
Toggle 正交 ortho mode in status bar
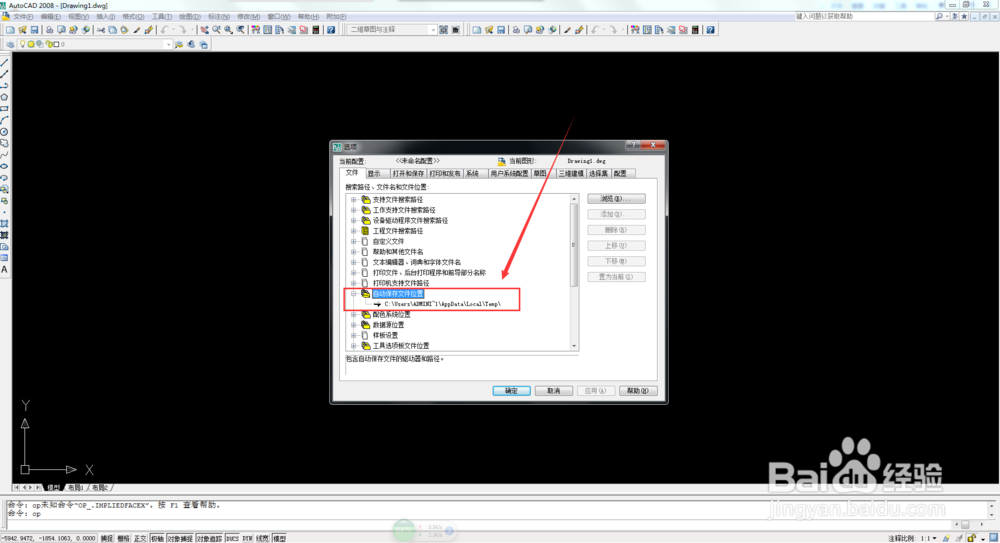tap(140, 539)
